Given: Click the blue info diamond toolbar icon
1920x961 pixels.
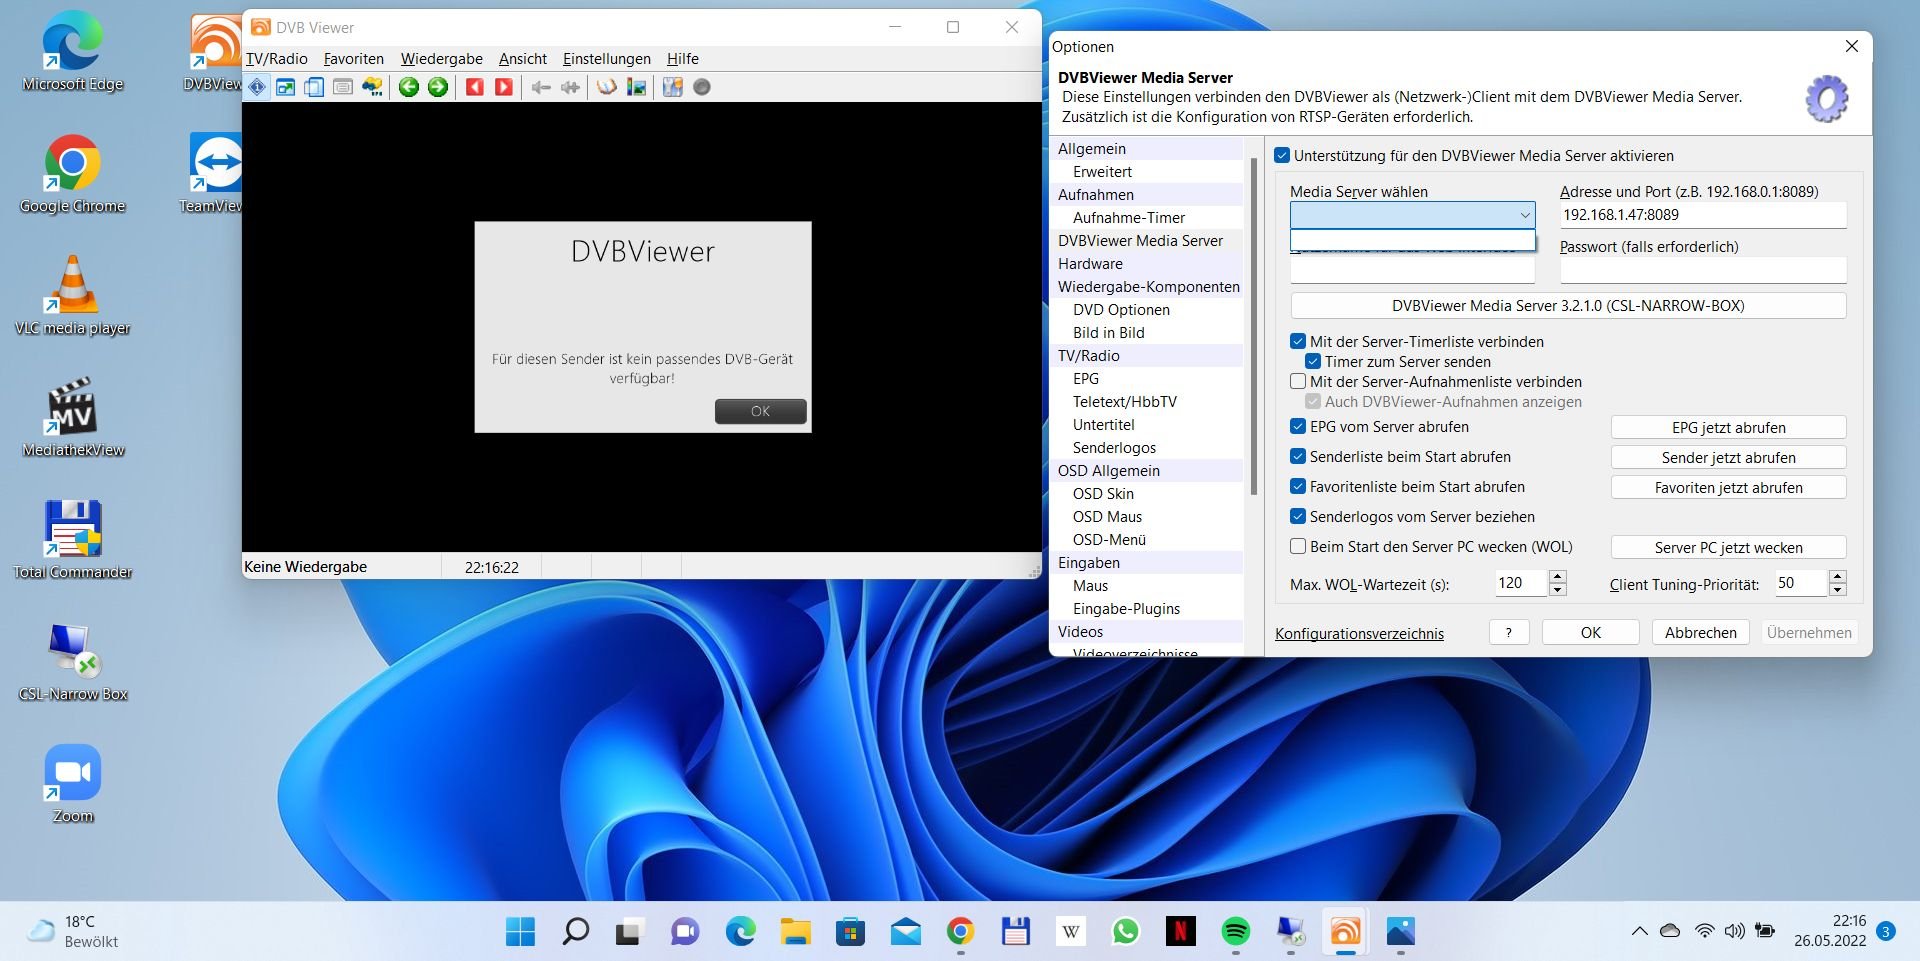Looking at the screenshot, I should click(257, 87).
